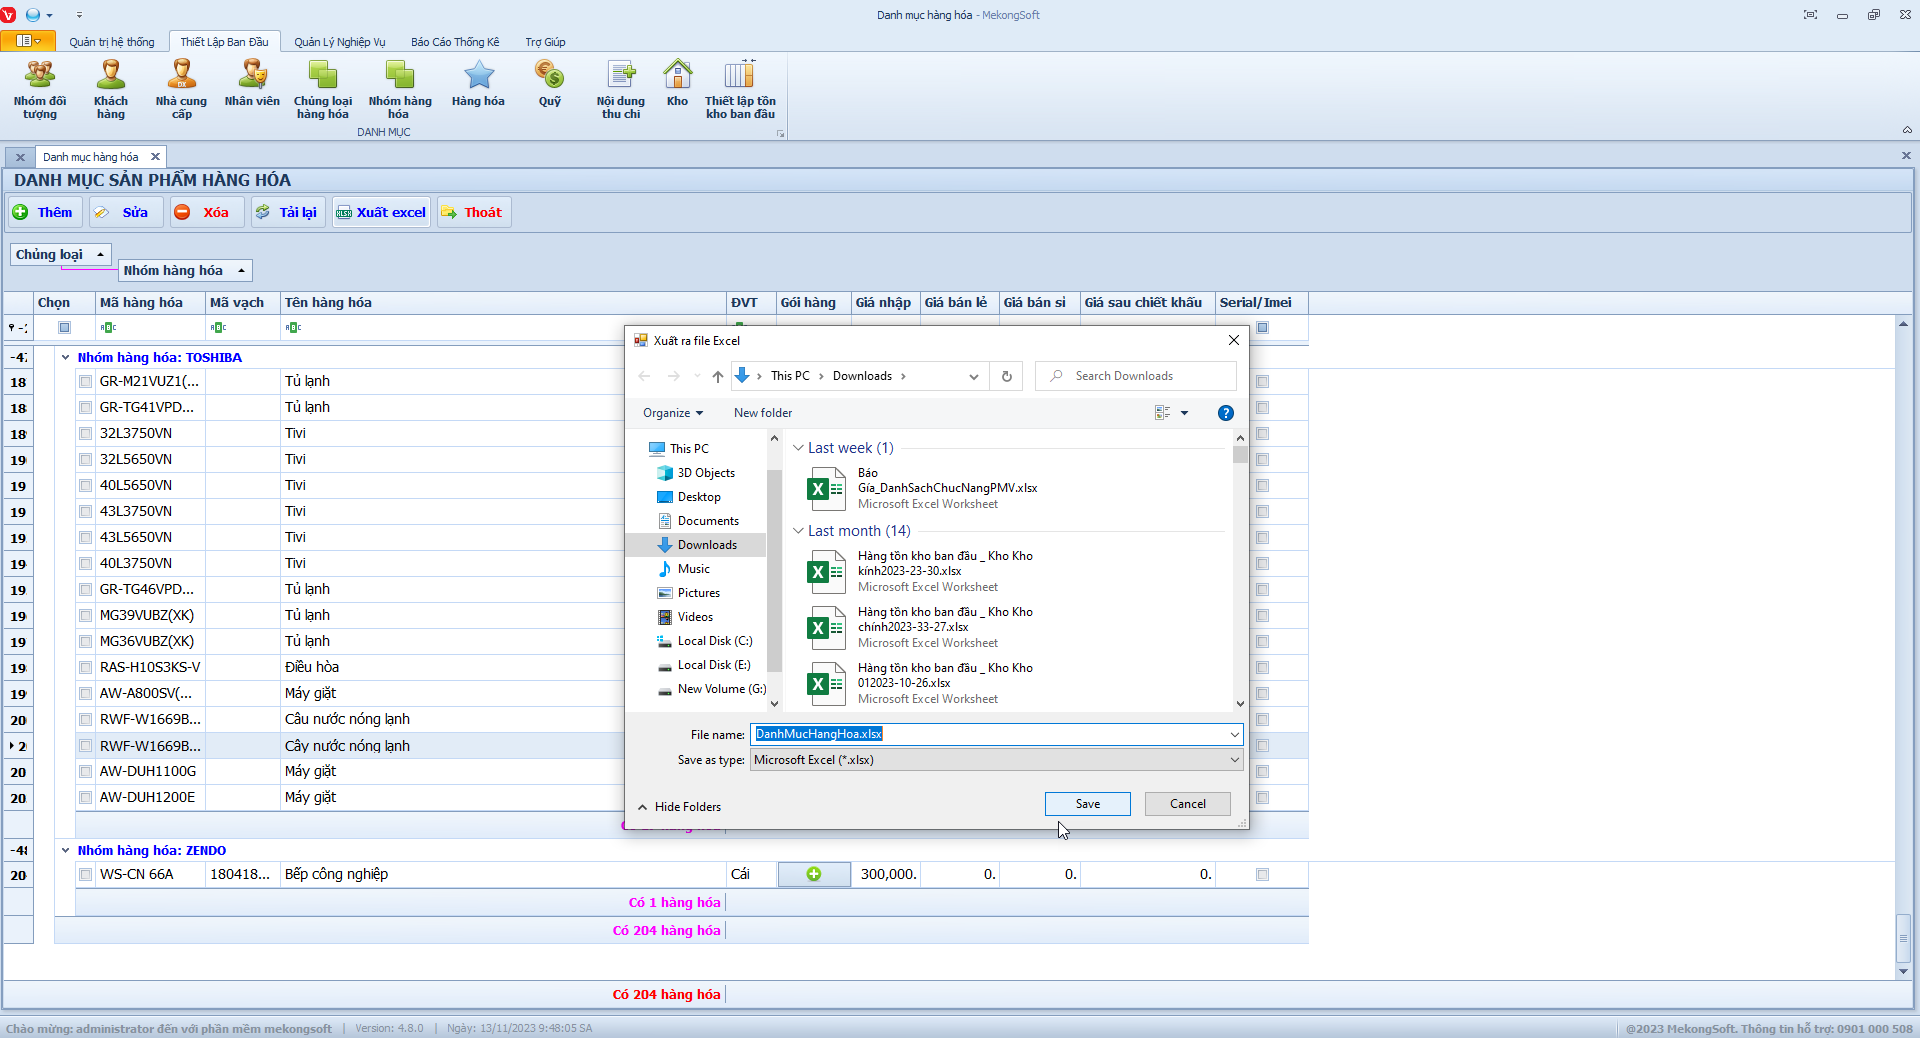Refresh the Downloads folder in dialog

pyautogui.click(x=1007, y=377)
